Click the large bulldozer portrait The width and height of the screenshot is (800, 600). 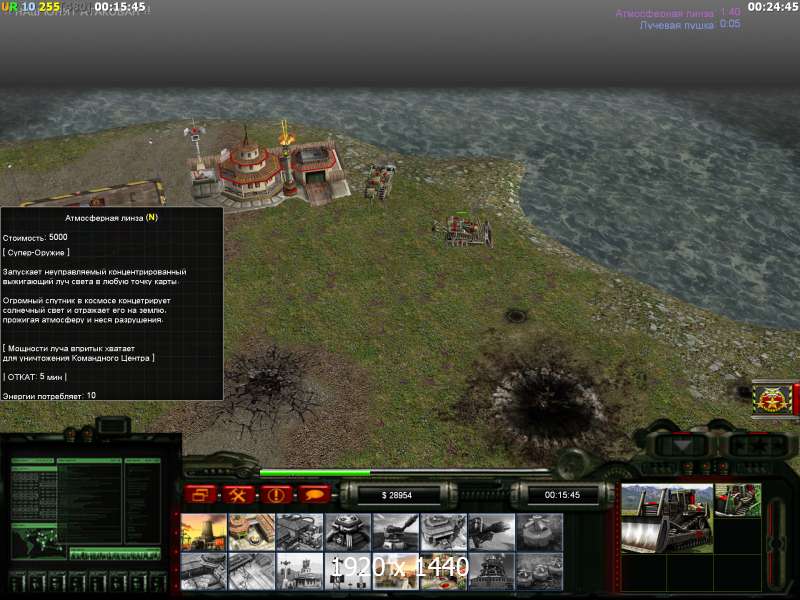pyautogui.click(x=667, y=518)
